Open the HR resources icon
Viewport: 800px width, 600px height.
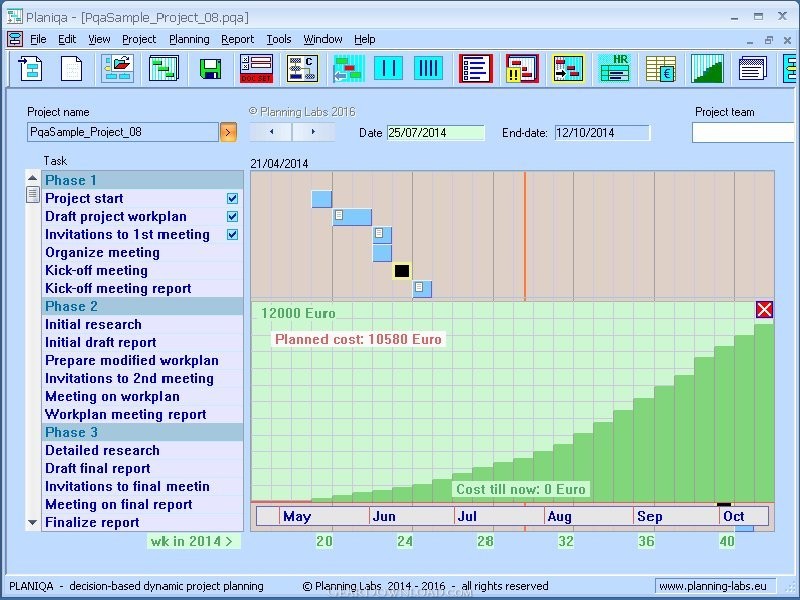[x=614, y=68]
